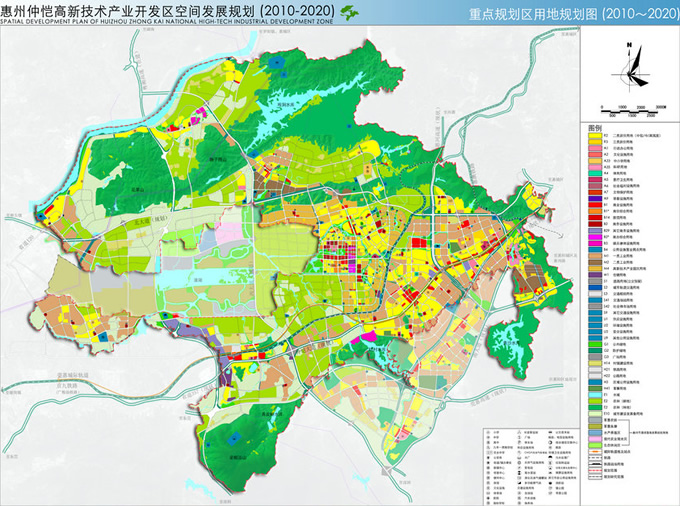The height and width of the screenshot is (506, 680).
Task: Click the north arrow compass rose
Action: point(630,67)
